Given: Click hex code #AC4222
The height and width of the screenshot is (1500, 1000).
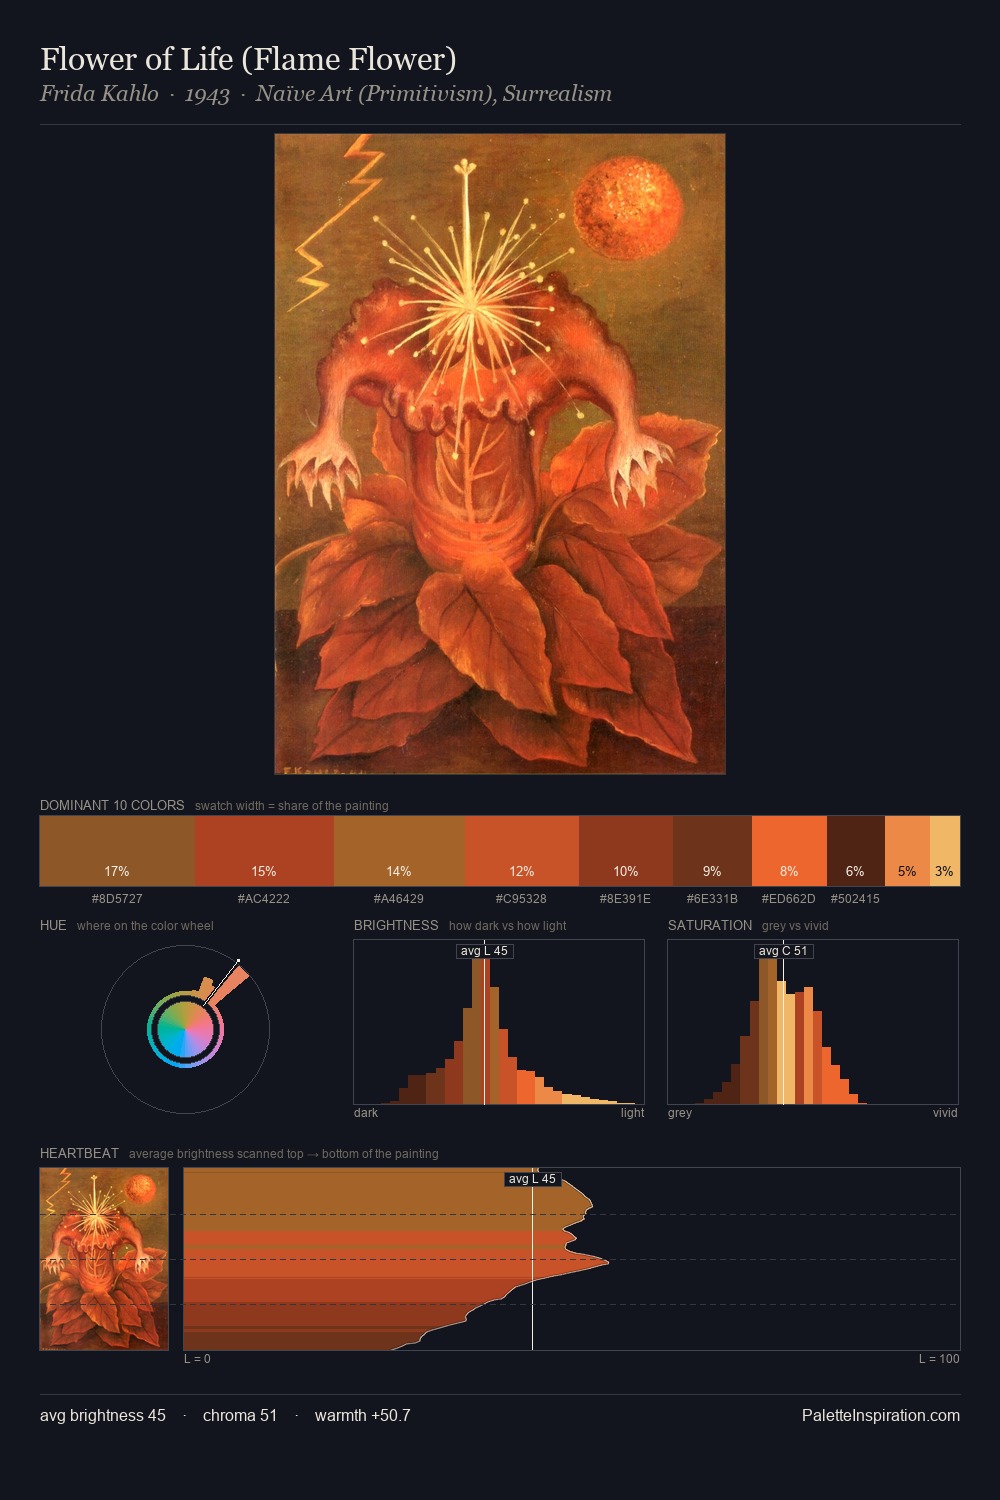Looking at the screenshot, I should pyautogui.click(x=264, y=899).
